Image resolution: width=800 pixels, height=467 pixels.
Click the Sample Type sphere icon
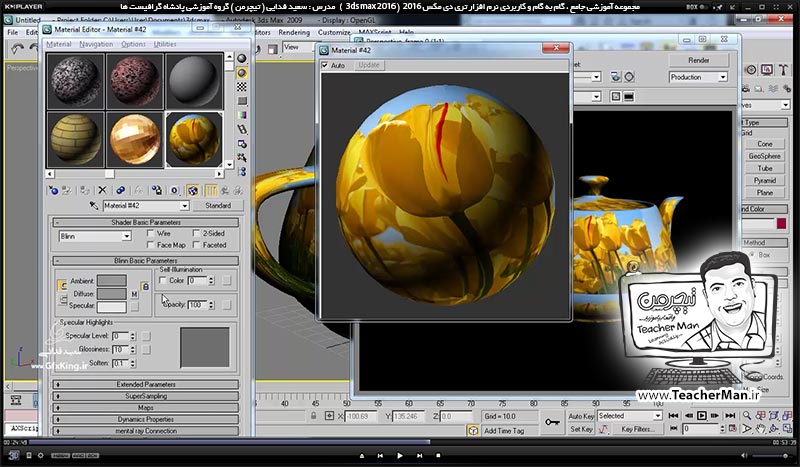[242, 58]
